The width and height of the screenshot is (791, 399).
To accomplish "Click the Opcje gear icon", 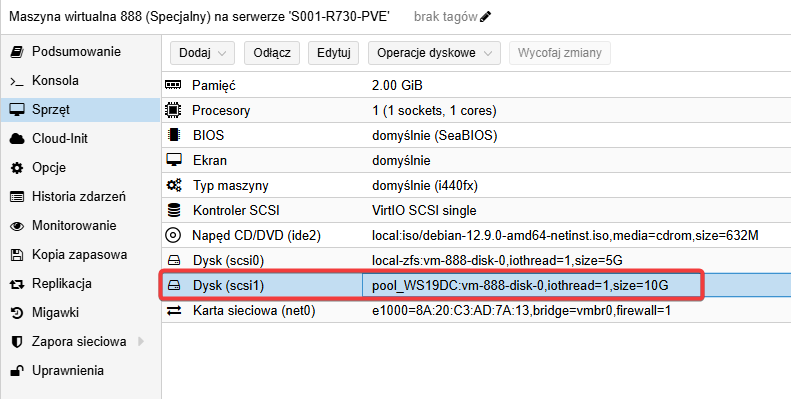I will pos(17,168).
